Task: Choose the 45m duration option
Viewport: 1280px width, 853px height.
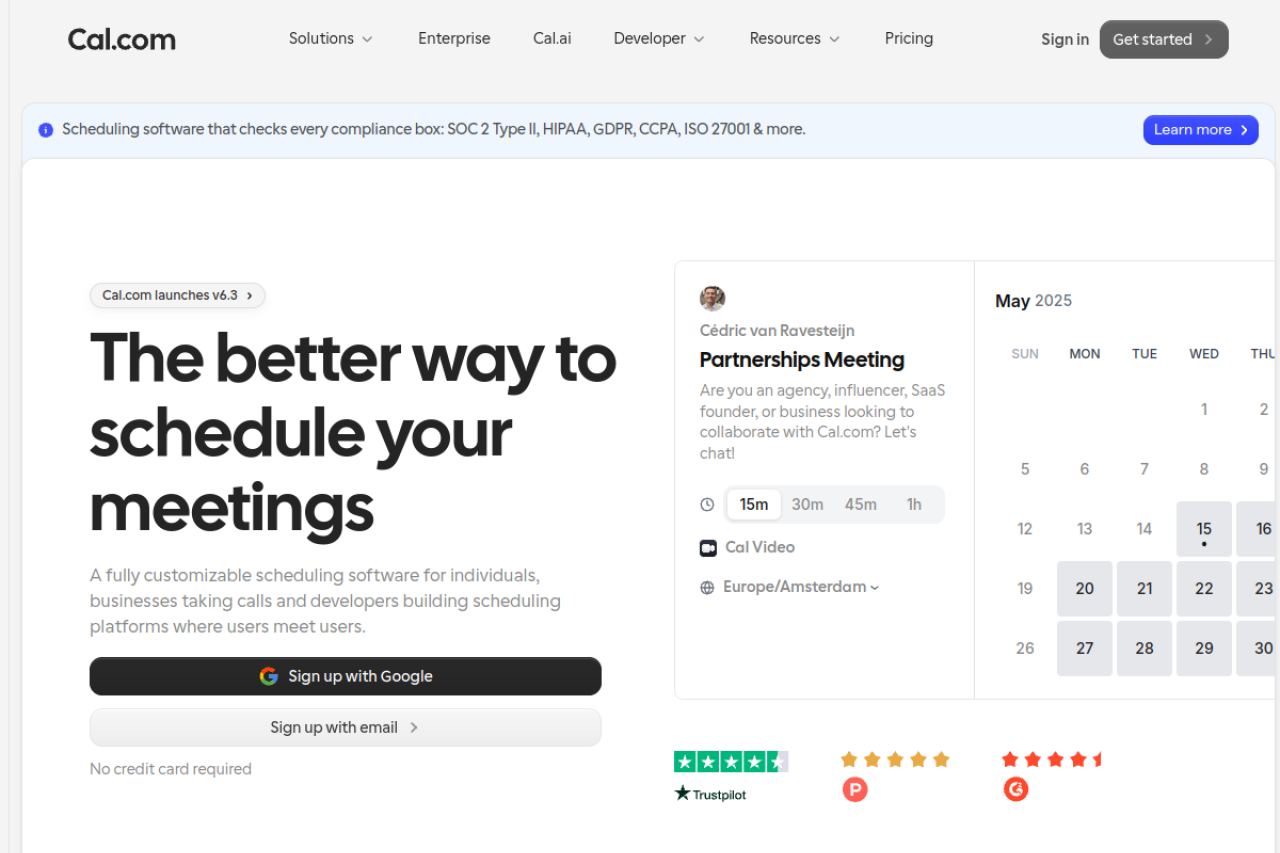Action: coord(860,505)
